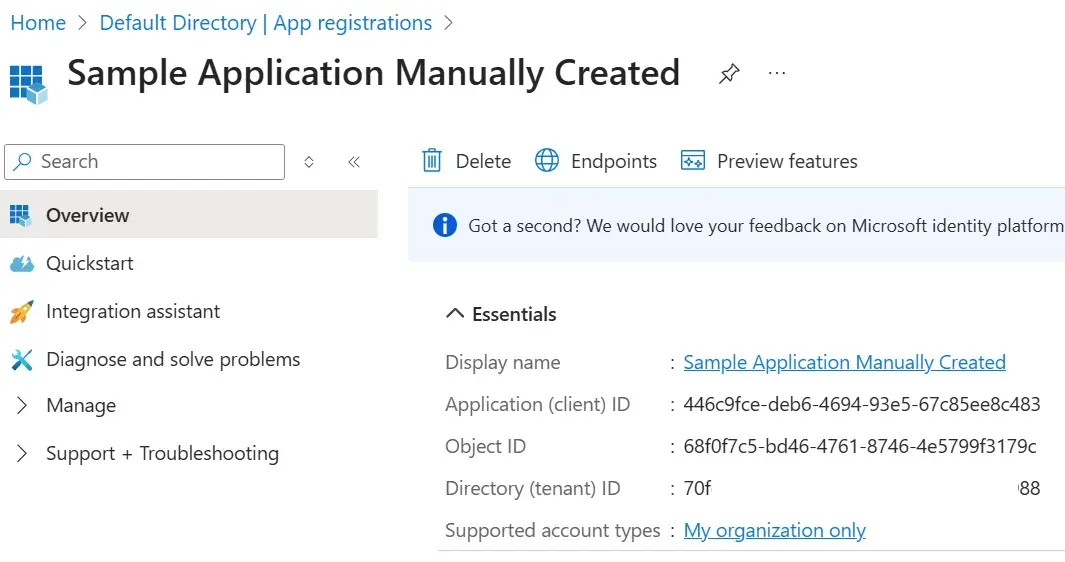Click the Delete trash can icon

432,161
